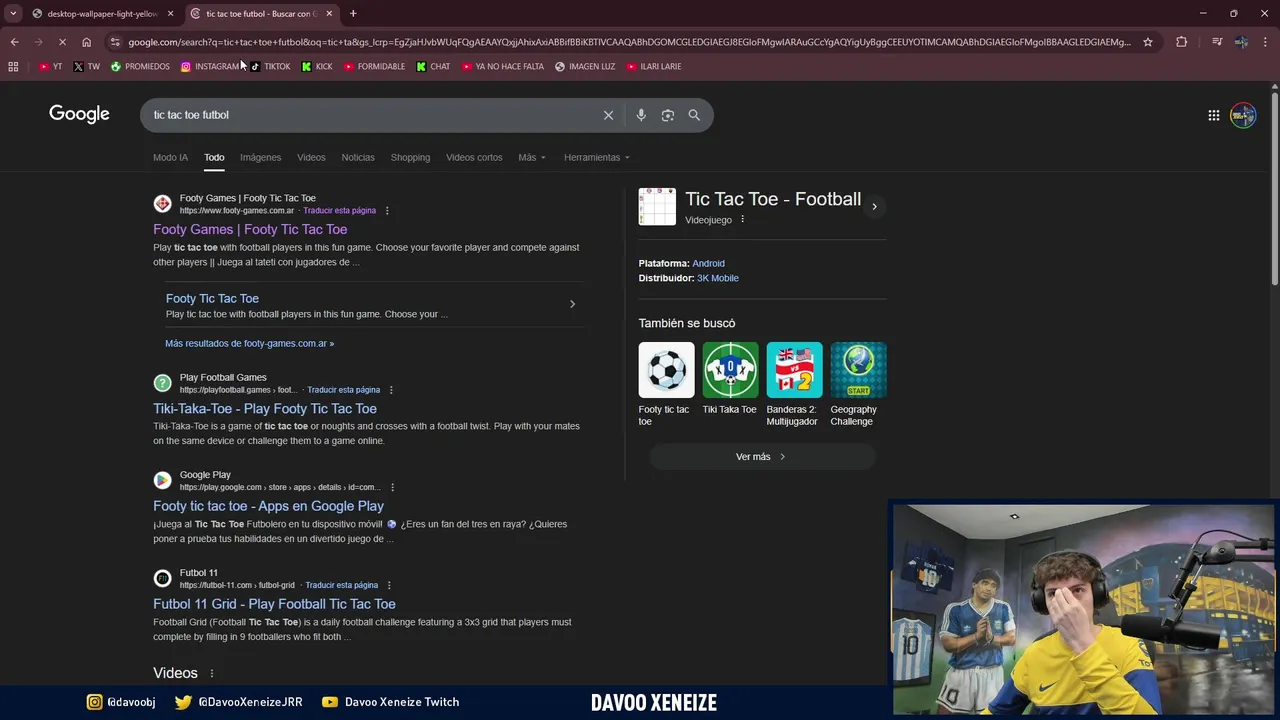Image resolution: width=1280 pixels, height=720 pixels.
Task: Close the desktop-wallpaper-light-yellow tab
Action: click(x=170, y=14)
